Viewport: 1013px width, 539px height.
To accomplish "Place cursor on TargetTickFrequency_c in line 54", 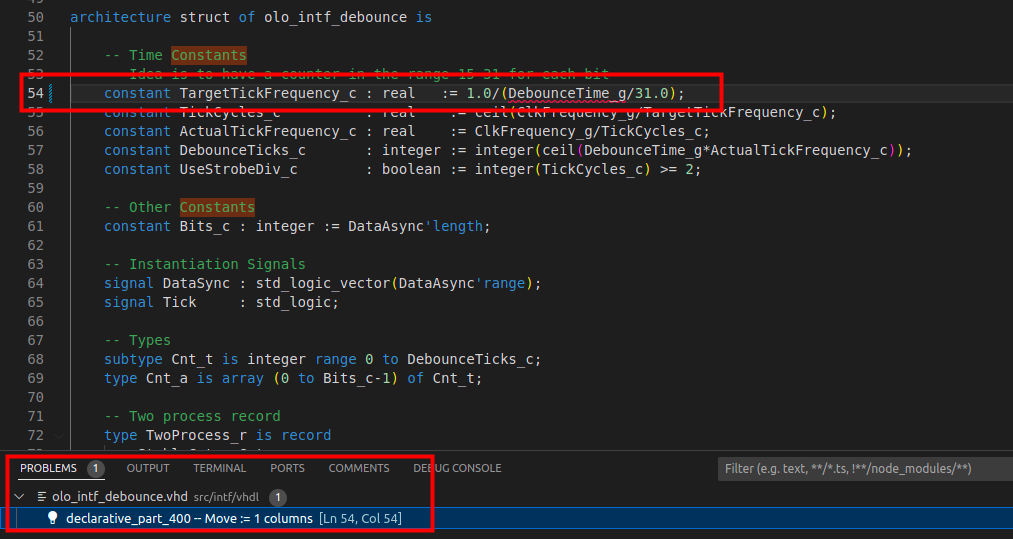I will point(268,93).
